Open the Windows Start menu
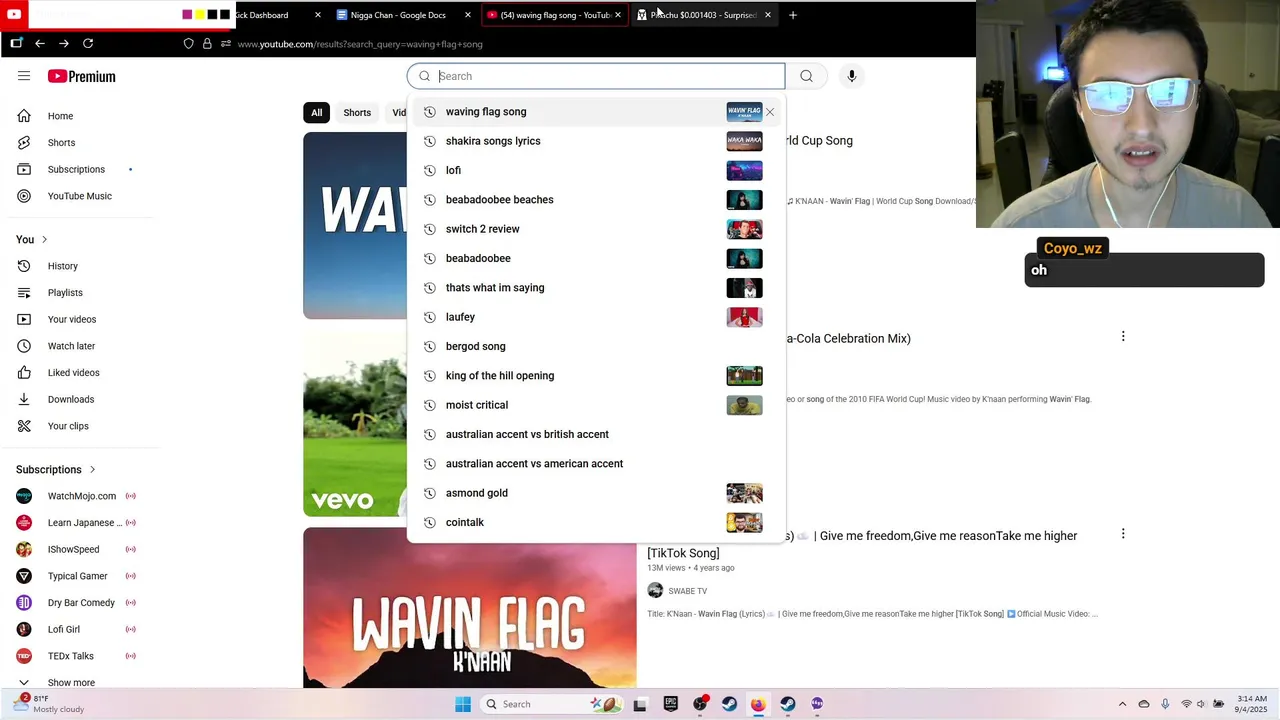The height and width of the screenshot is (720, 1280). tap(463, 704)
